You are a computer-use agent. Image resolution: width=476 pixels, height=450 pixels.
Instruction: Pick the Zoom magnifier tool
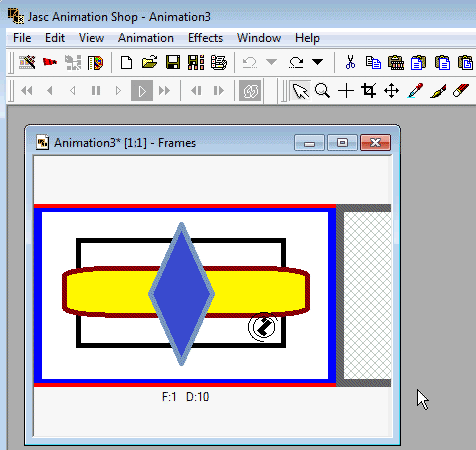[x=322, y=90]
